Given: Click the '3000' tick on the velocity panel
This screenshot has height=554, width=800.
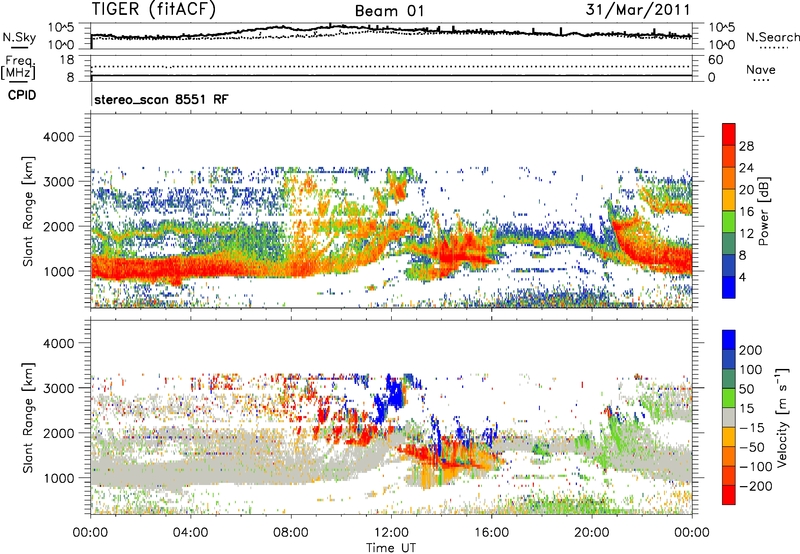Looking at the screenshot, I should tap(58, 388).
